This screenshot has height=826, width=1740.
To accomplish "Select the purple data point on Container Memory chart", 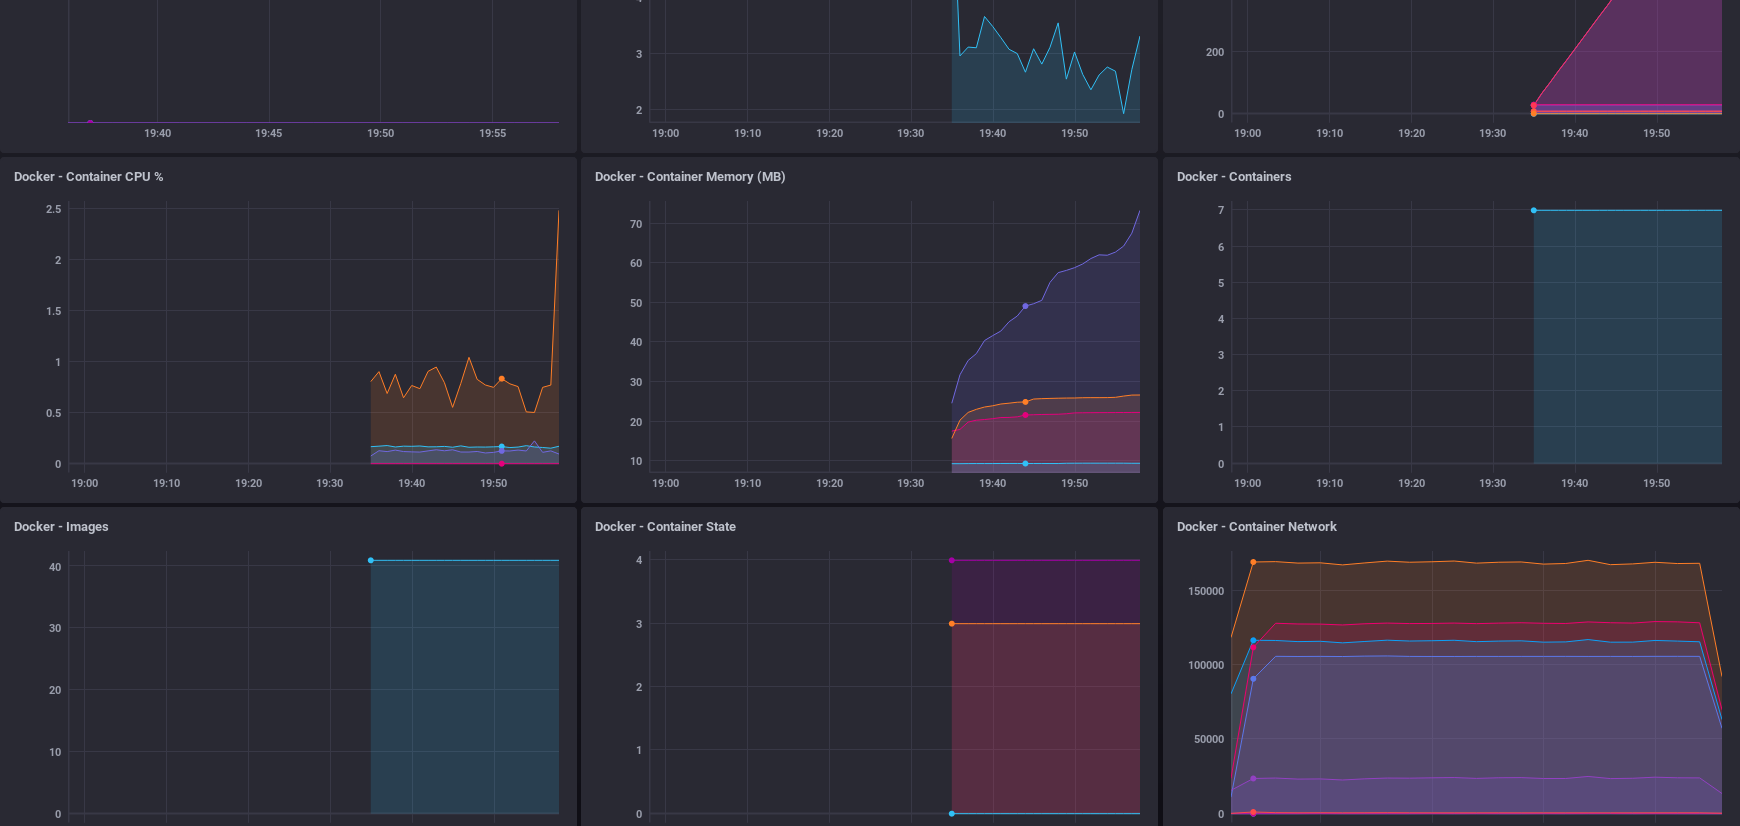I will pyautogui.click(x=1025, y=306).
